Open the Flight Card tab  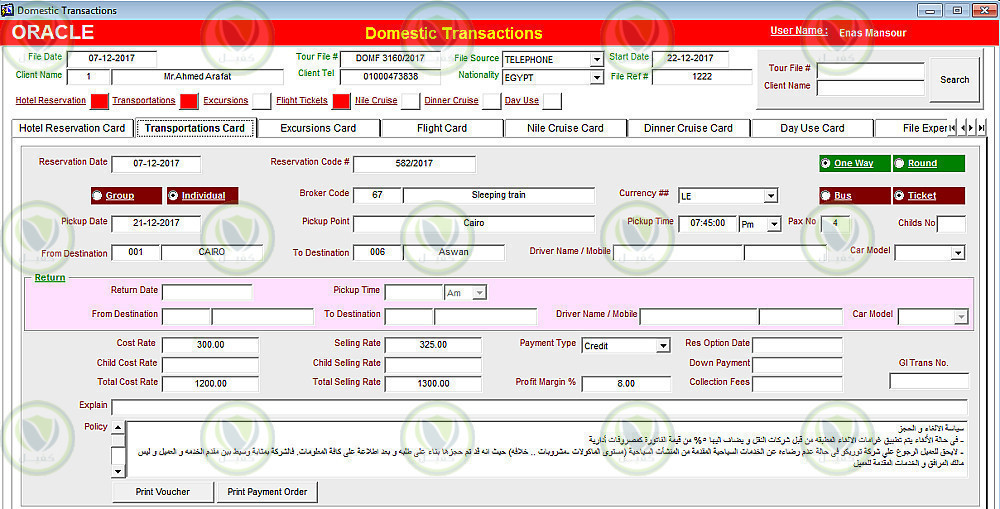(442, 128)
